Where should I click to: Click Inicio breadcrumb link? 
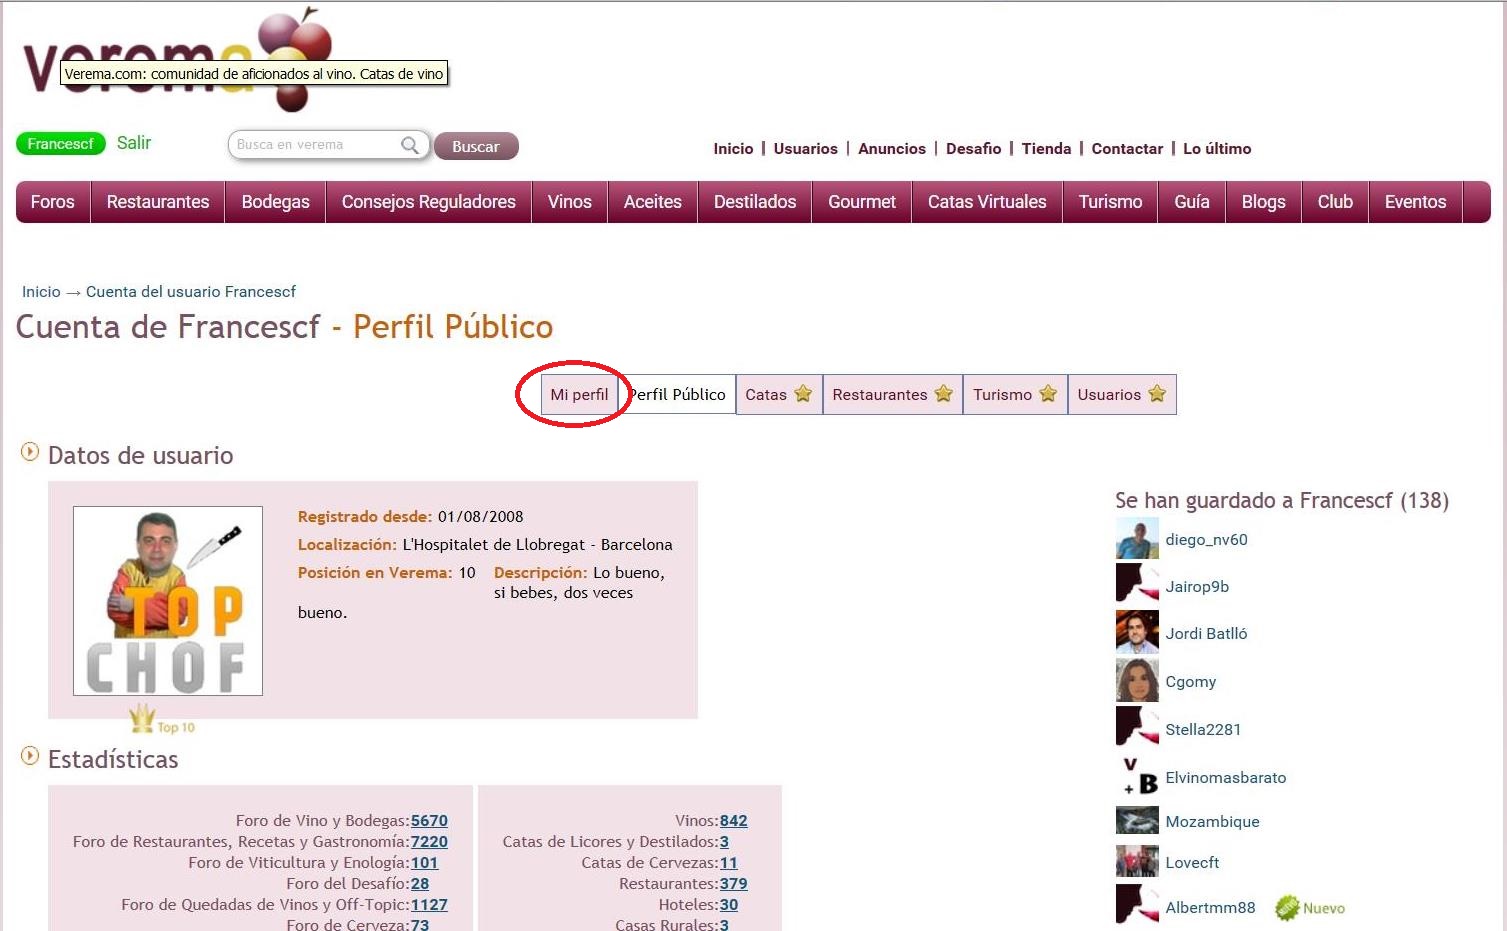pos(41,292)
